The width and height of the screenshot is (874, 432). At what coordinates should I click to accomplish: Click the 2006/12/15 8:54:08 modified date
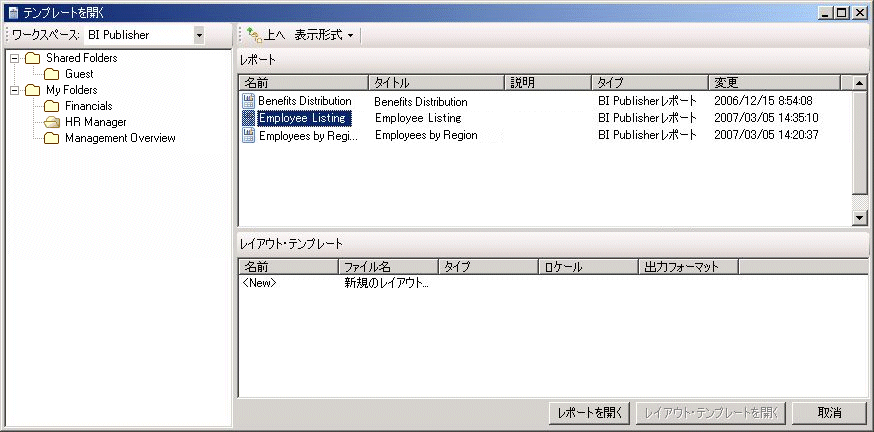pyautogui.click(x=763, y=101)
